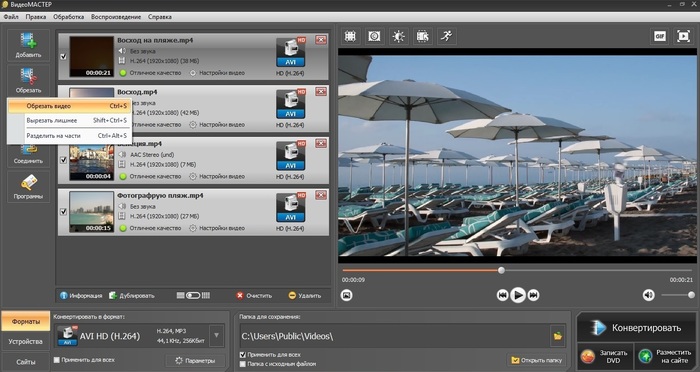700x372 pixels.
Task: Click Информация button below list
Action: point(81,296)
